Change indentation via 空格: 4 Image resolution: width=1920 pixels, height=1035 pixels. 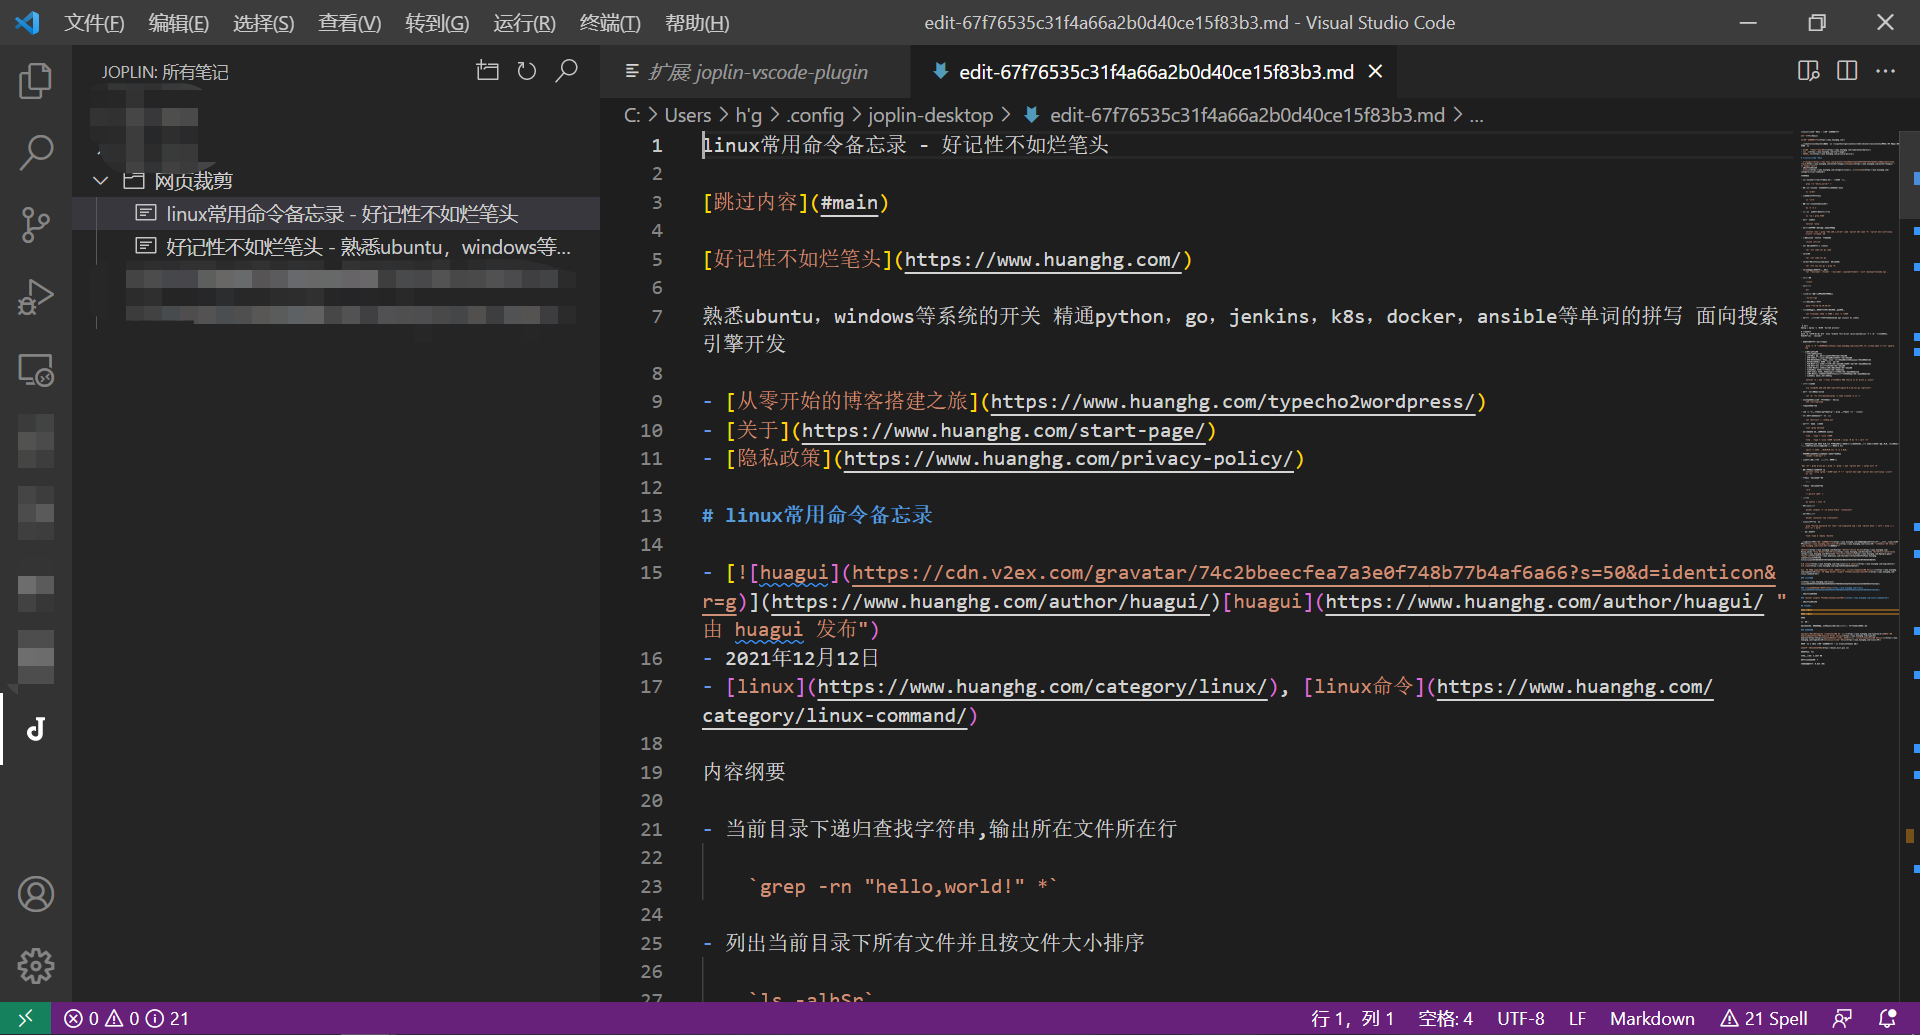tap(1445, 1018)
